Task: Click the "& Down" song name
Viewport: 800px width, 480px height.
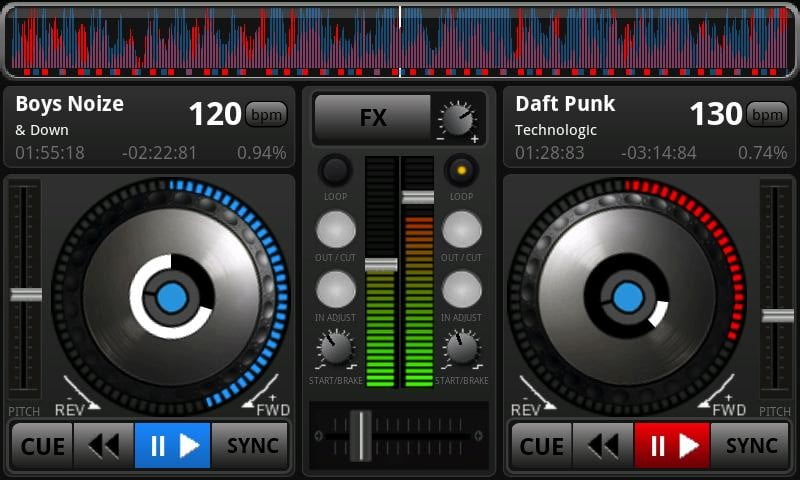Action: tap(42, 130)
